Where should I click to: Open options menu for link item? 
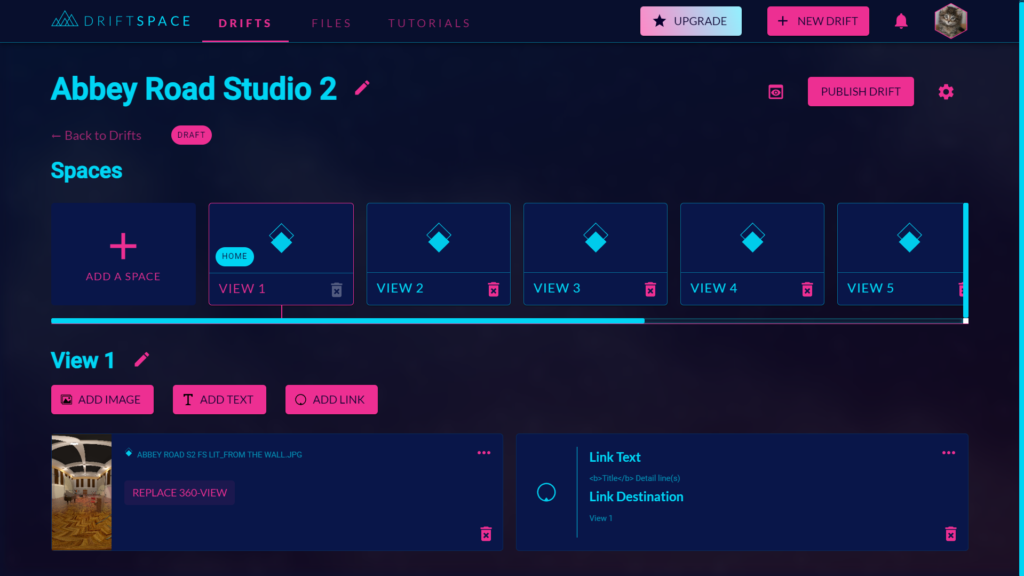[949, 453]
